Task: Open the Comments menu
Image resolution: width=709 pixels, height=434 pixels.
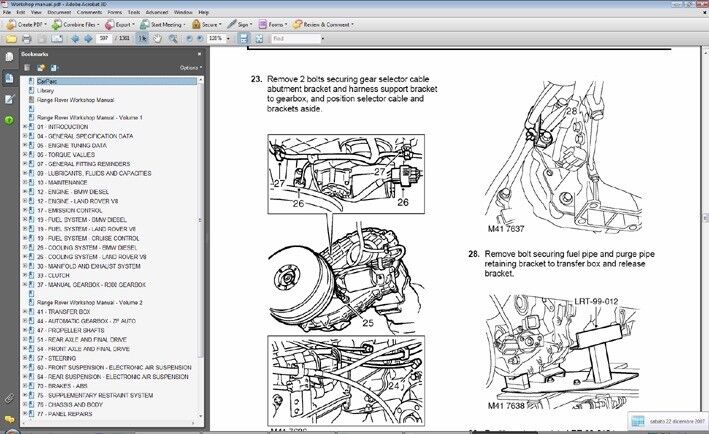Action: point(89,12)
